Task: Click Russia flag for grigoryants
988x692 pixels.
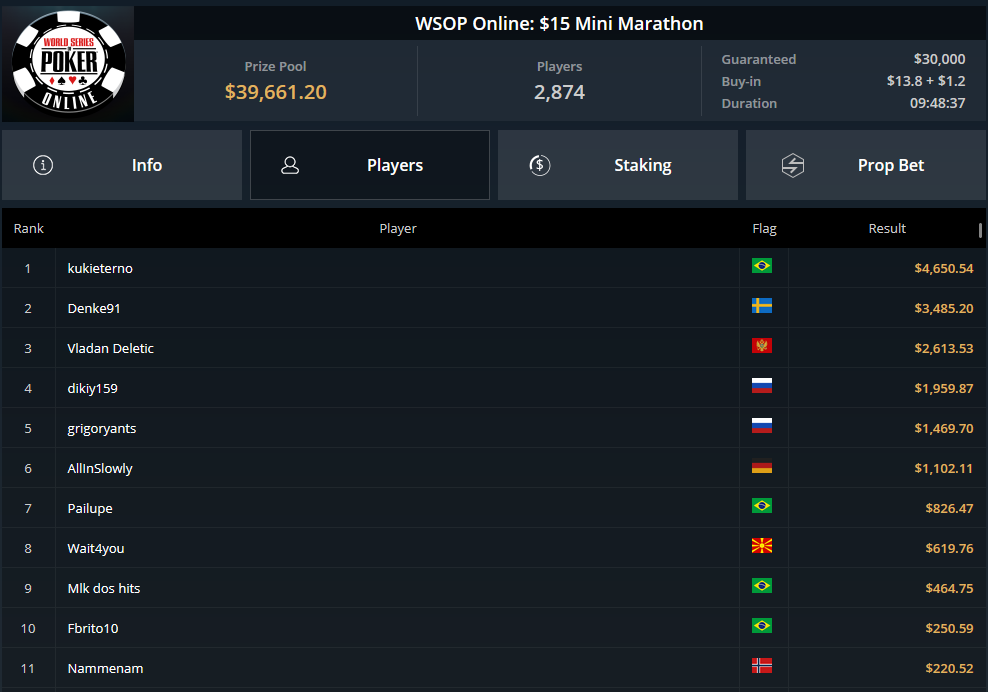Action: pyautogui.click(x=762, y=425)
